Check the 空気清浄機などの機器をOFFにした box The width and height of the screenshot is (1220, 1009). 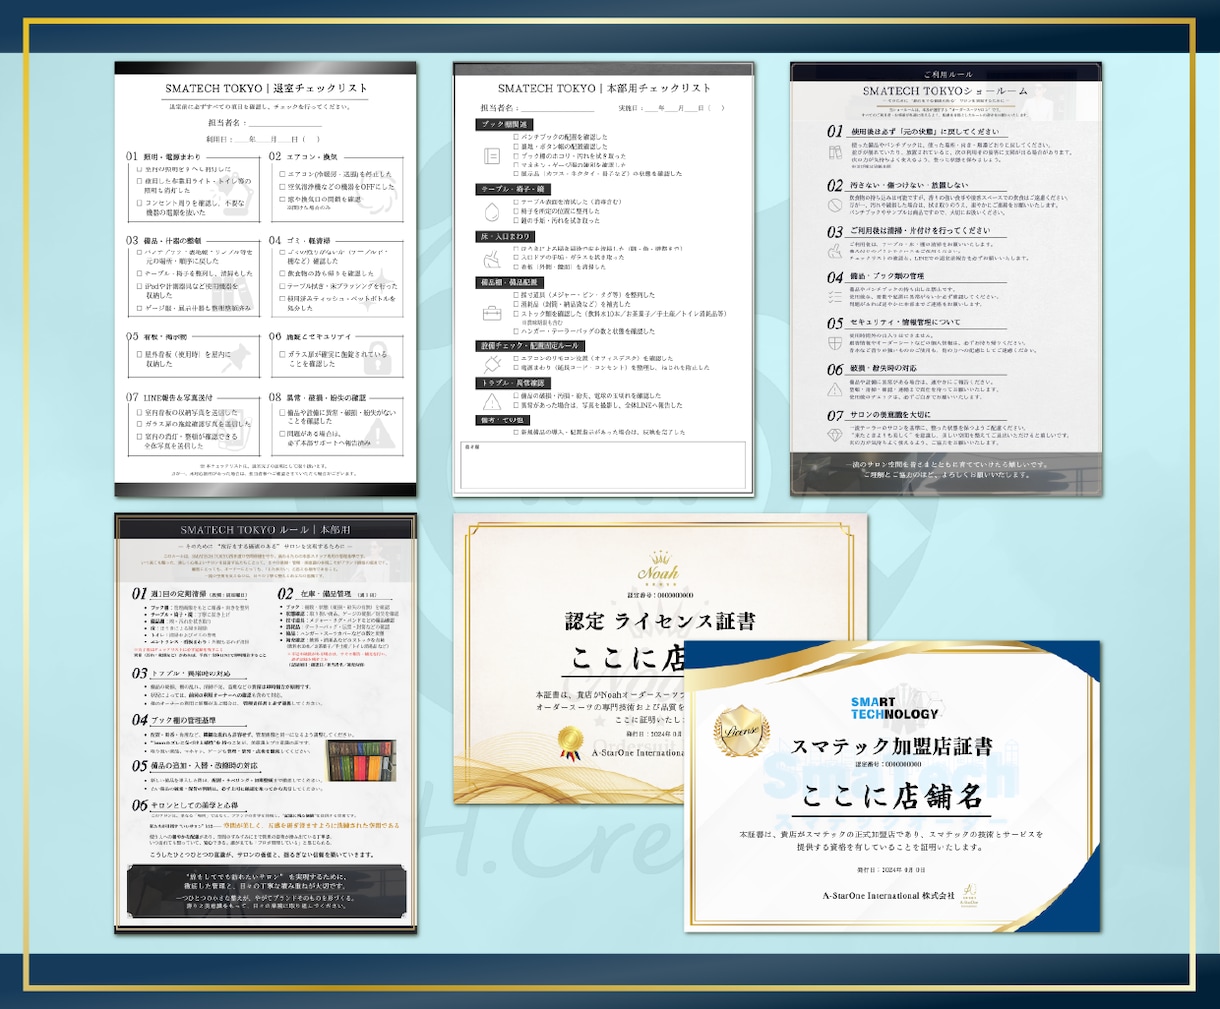[x=281, y=187]
